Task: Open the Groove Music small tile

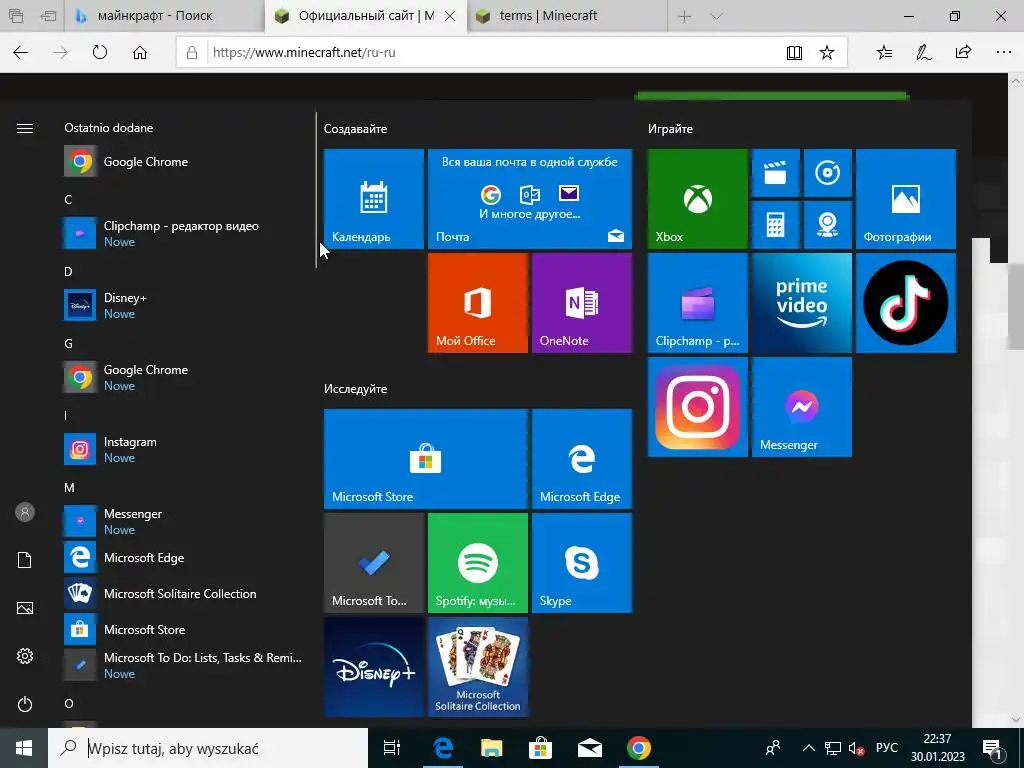Action: (827, 173)
